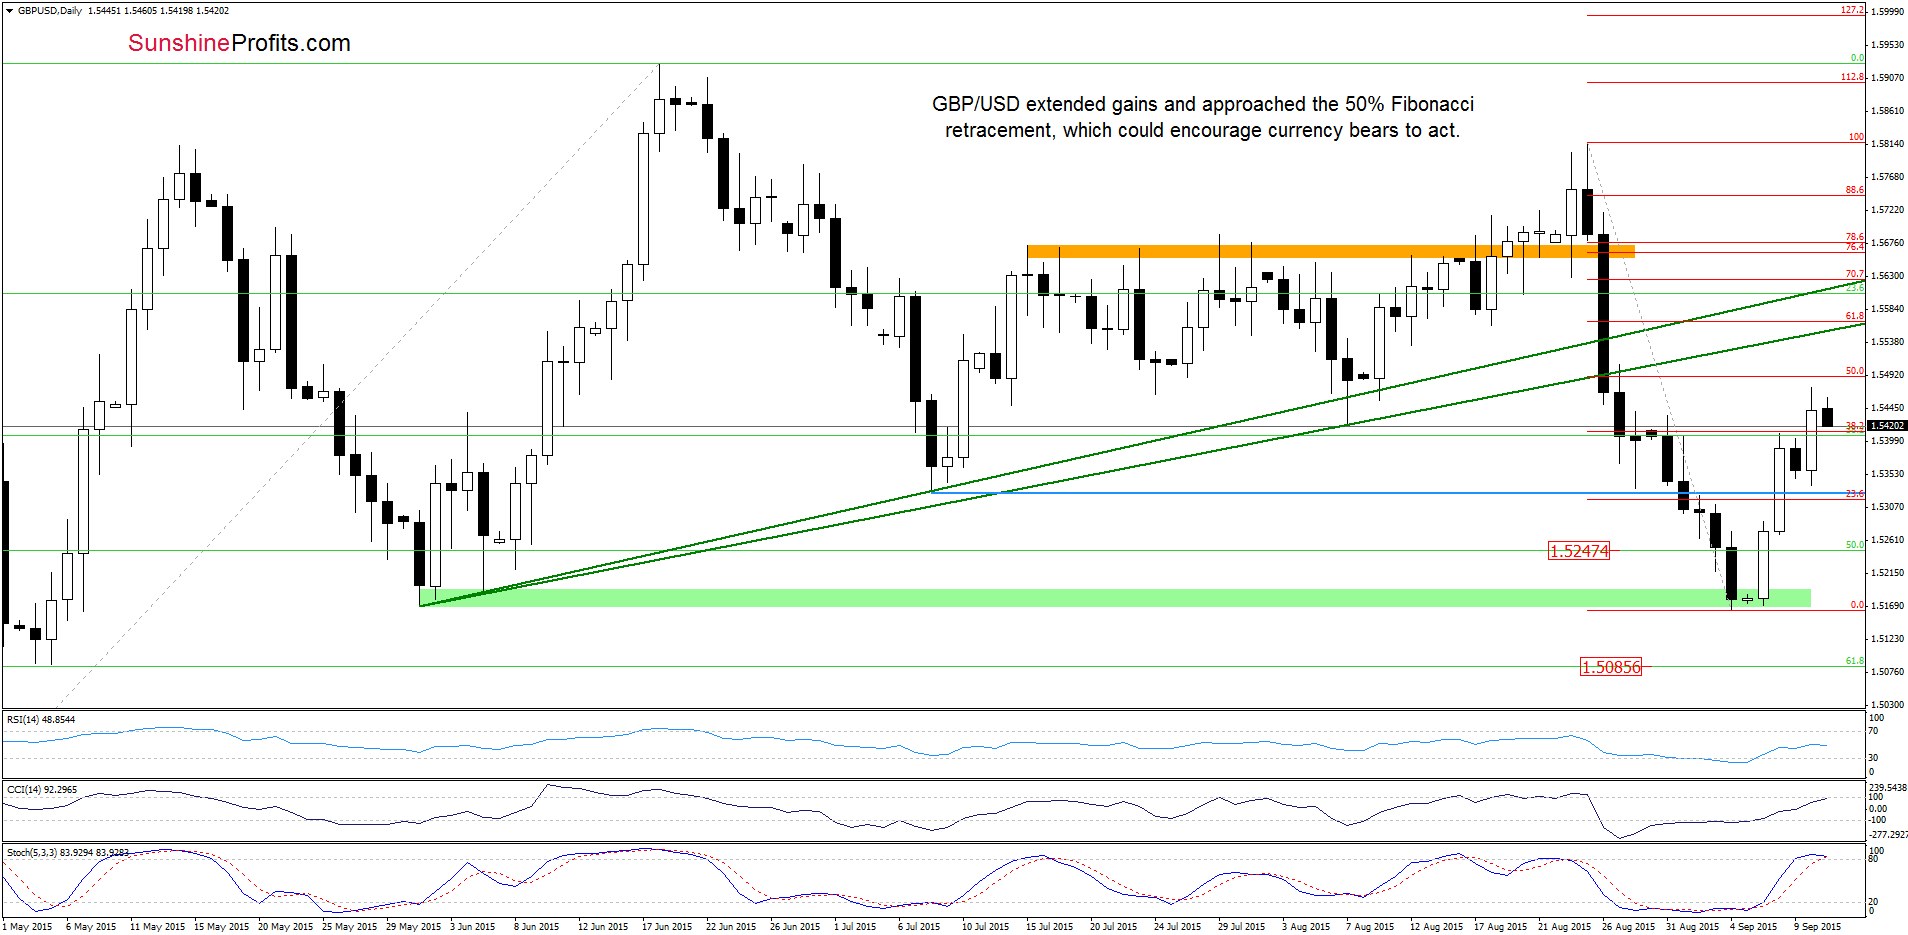Click the GBP/USD extended gains annotation text
This screenshot has width=1908, height=935.
pos(1203,117)
